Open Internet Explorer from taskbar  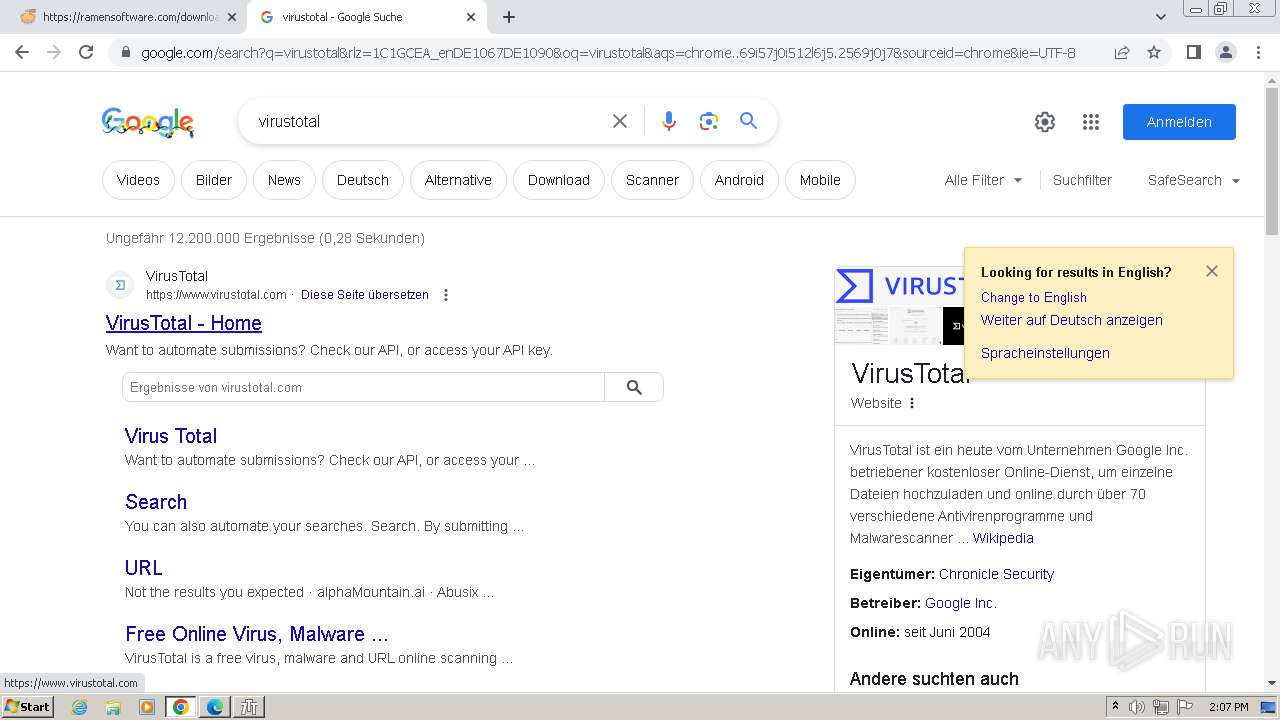[79, 707]
